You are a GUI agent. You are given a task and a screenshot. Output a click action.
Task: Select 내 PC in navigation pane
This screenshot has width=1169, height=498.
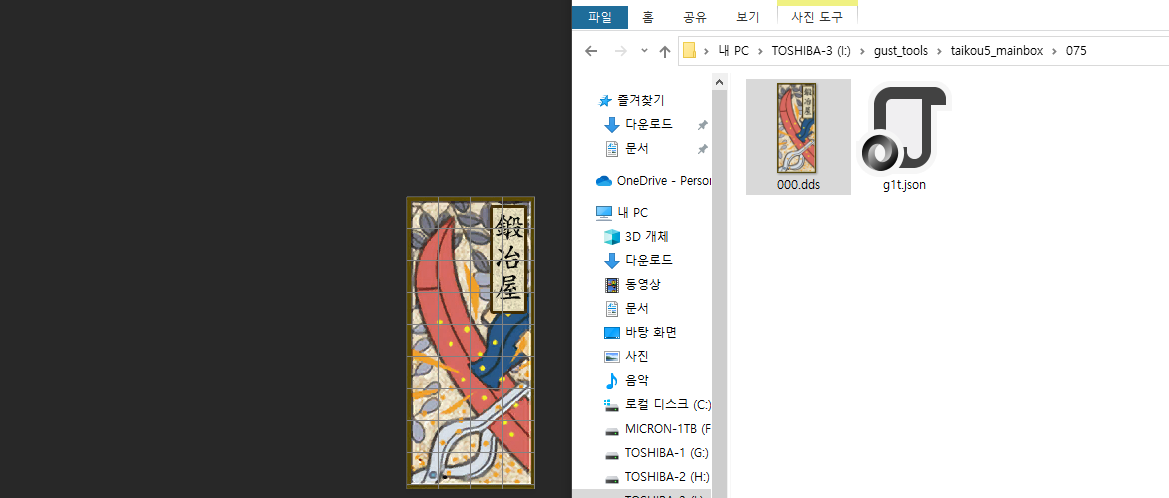[x=632, y=213]
